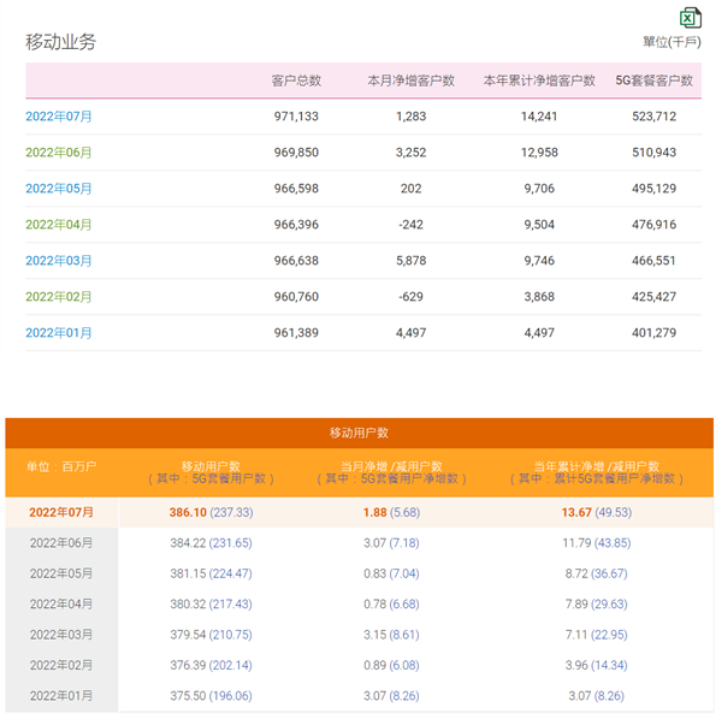Viewport: 719px width, 717px height.
Task: Select total customers value 966,598
Action: pos(296,189)
